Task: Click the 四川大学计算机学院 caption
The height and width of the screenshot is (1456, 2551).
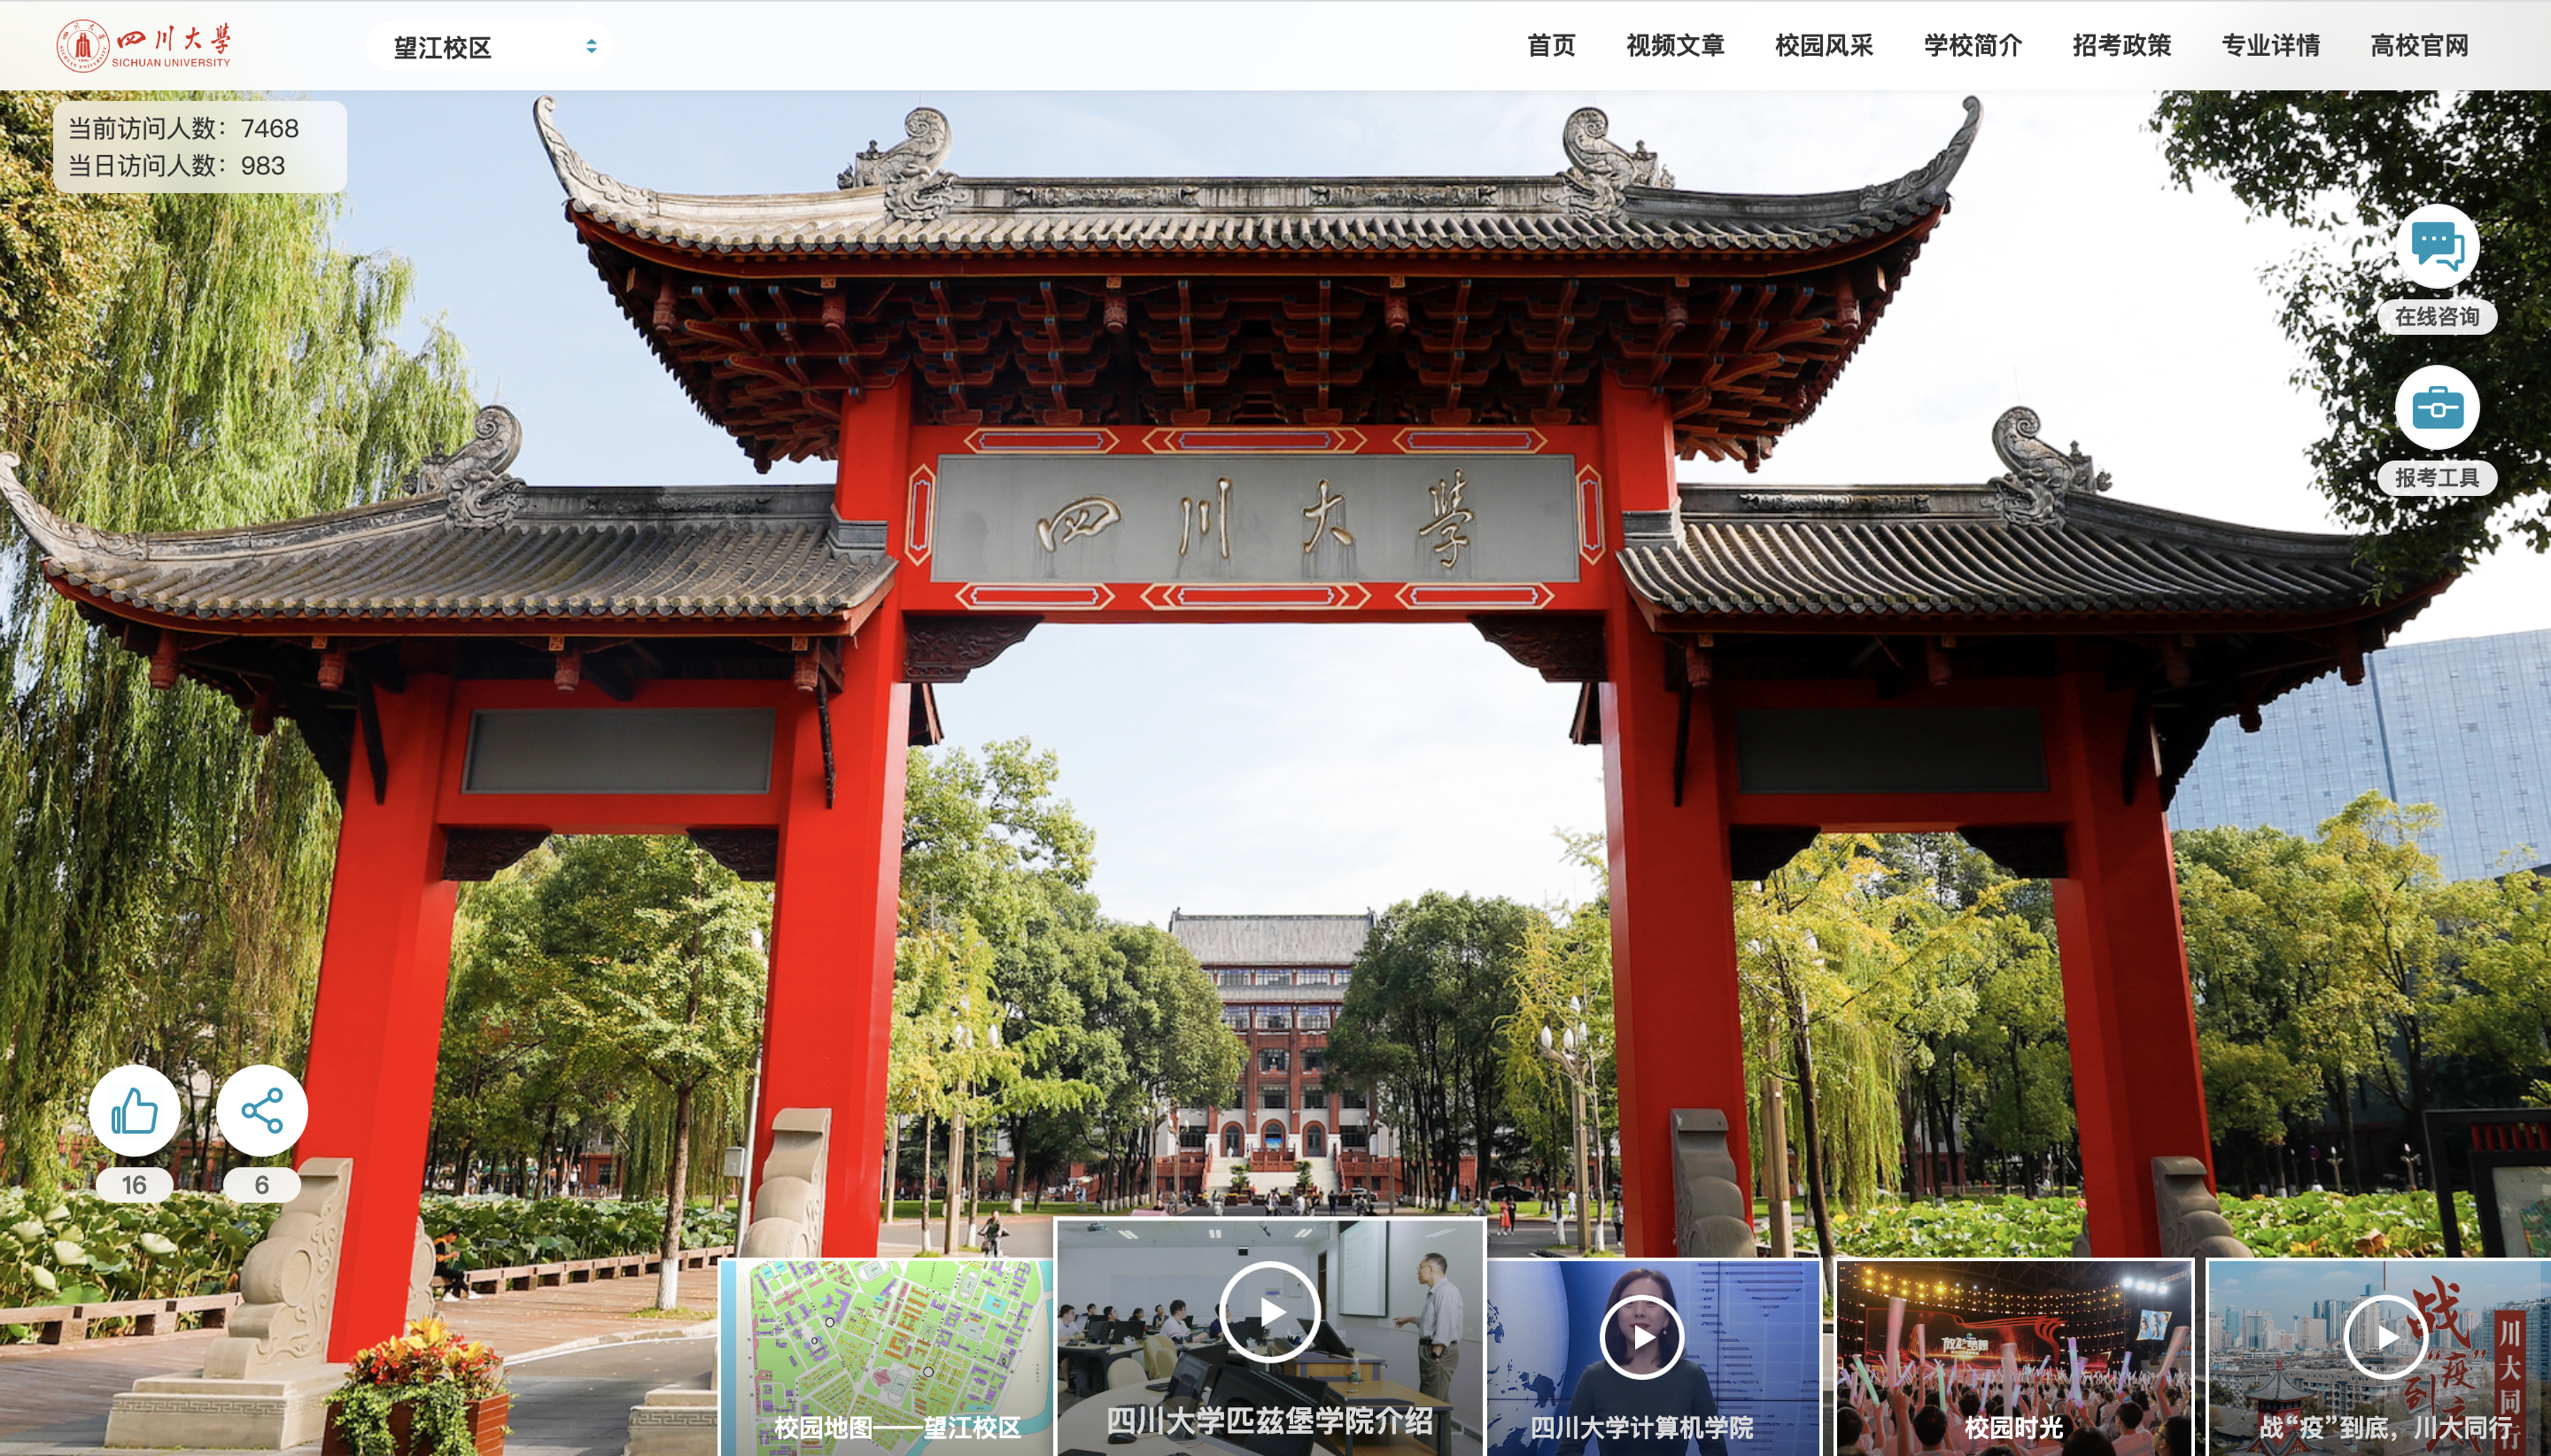Action: (1641, 1428)
